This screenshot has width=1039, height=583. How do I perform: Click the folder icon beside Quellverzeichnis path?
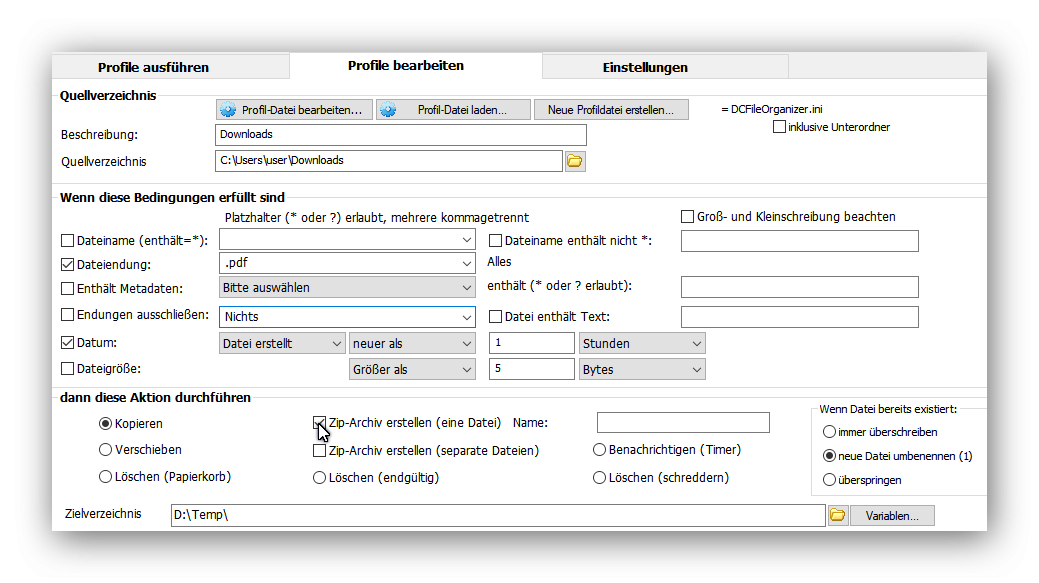[x=575, y=161]
